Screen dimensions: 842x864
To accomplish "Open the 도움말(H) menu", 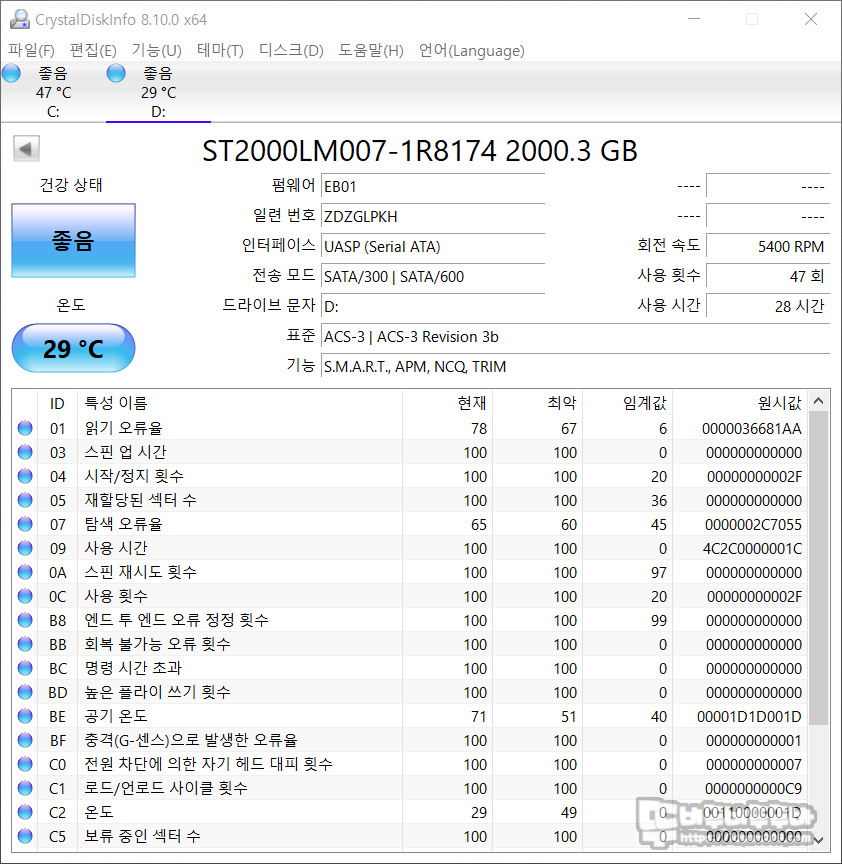I will [x=371, y=51].
